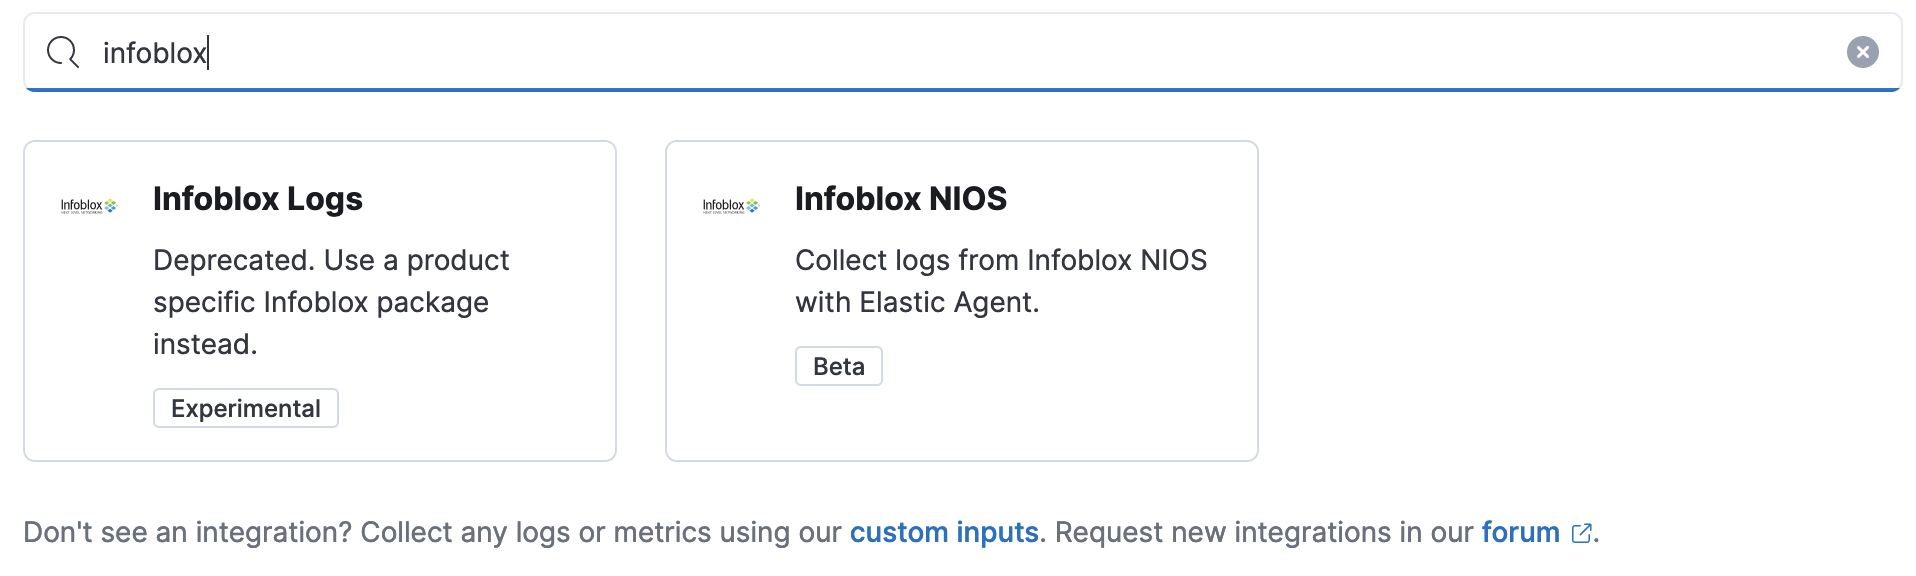The height and width of the screenshot is (576, 1916).
Task: Click the word instead in Logs card
Action: tap(205, 345)
